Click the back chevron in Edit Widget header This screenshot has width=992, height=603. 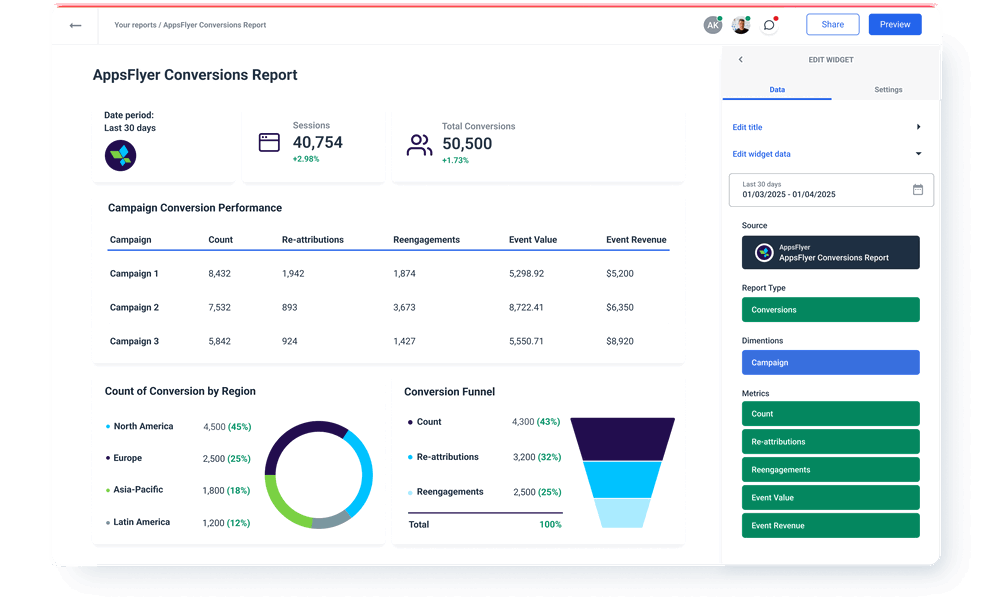(740, 59)
